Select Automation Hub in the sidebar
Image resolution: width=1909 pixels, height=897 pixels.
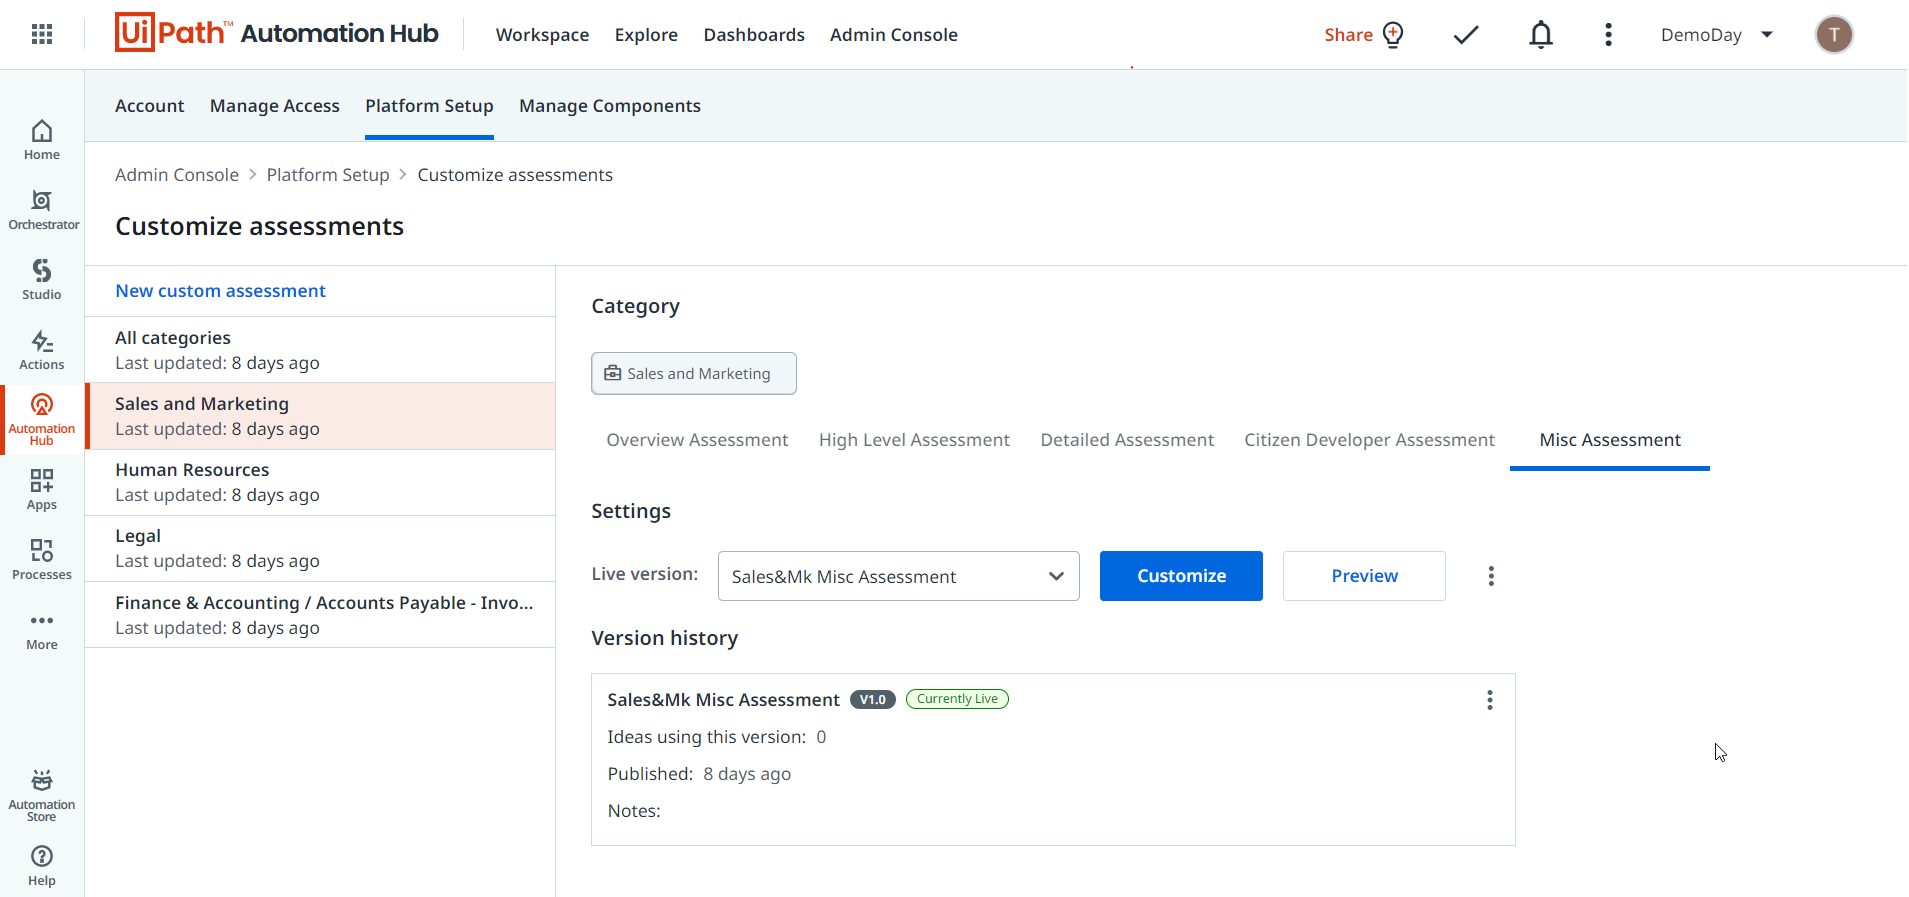click(42, 420)
